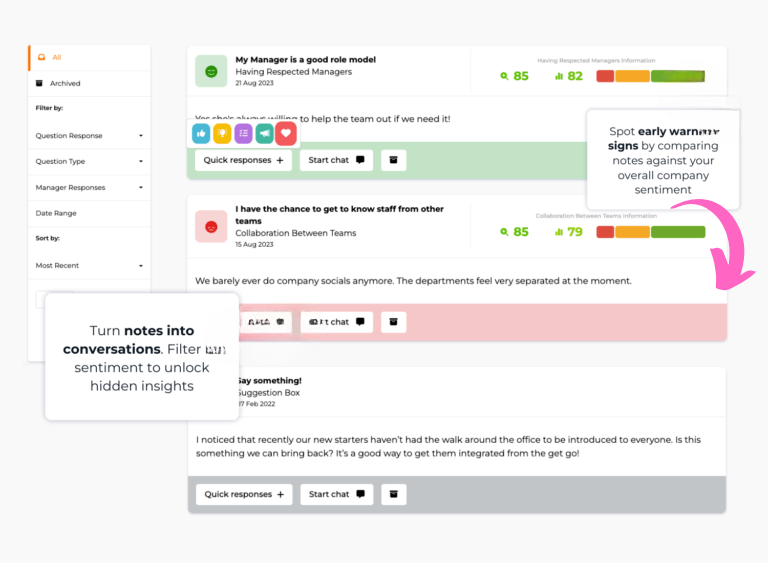This screenshot has width=768, height=563.
Task: Choose the purple checklist quick response
Action: [x=244, y=133]
